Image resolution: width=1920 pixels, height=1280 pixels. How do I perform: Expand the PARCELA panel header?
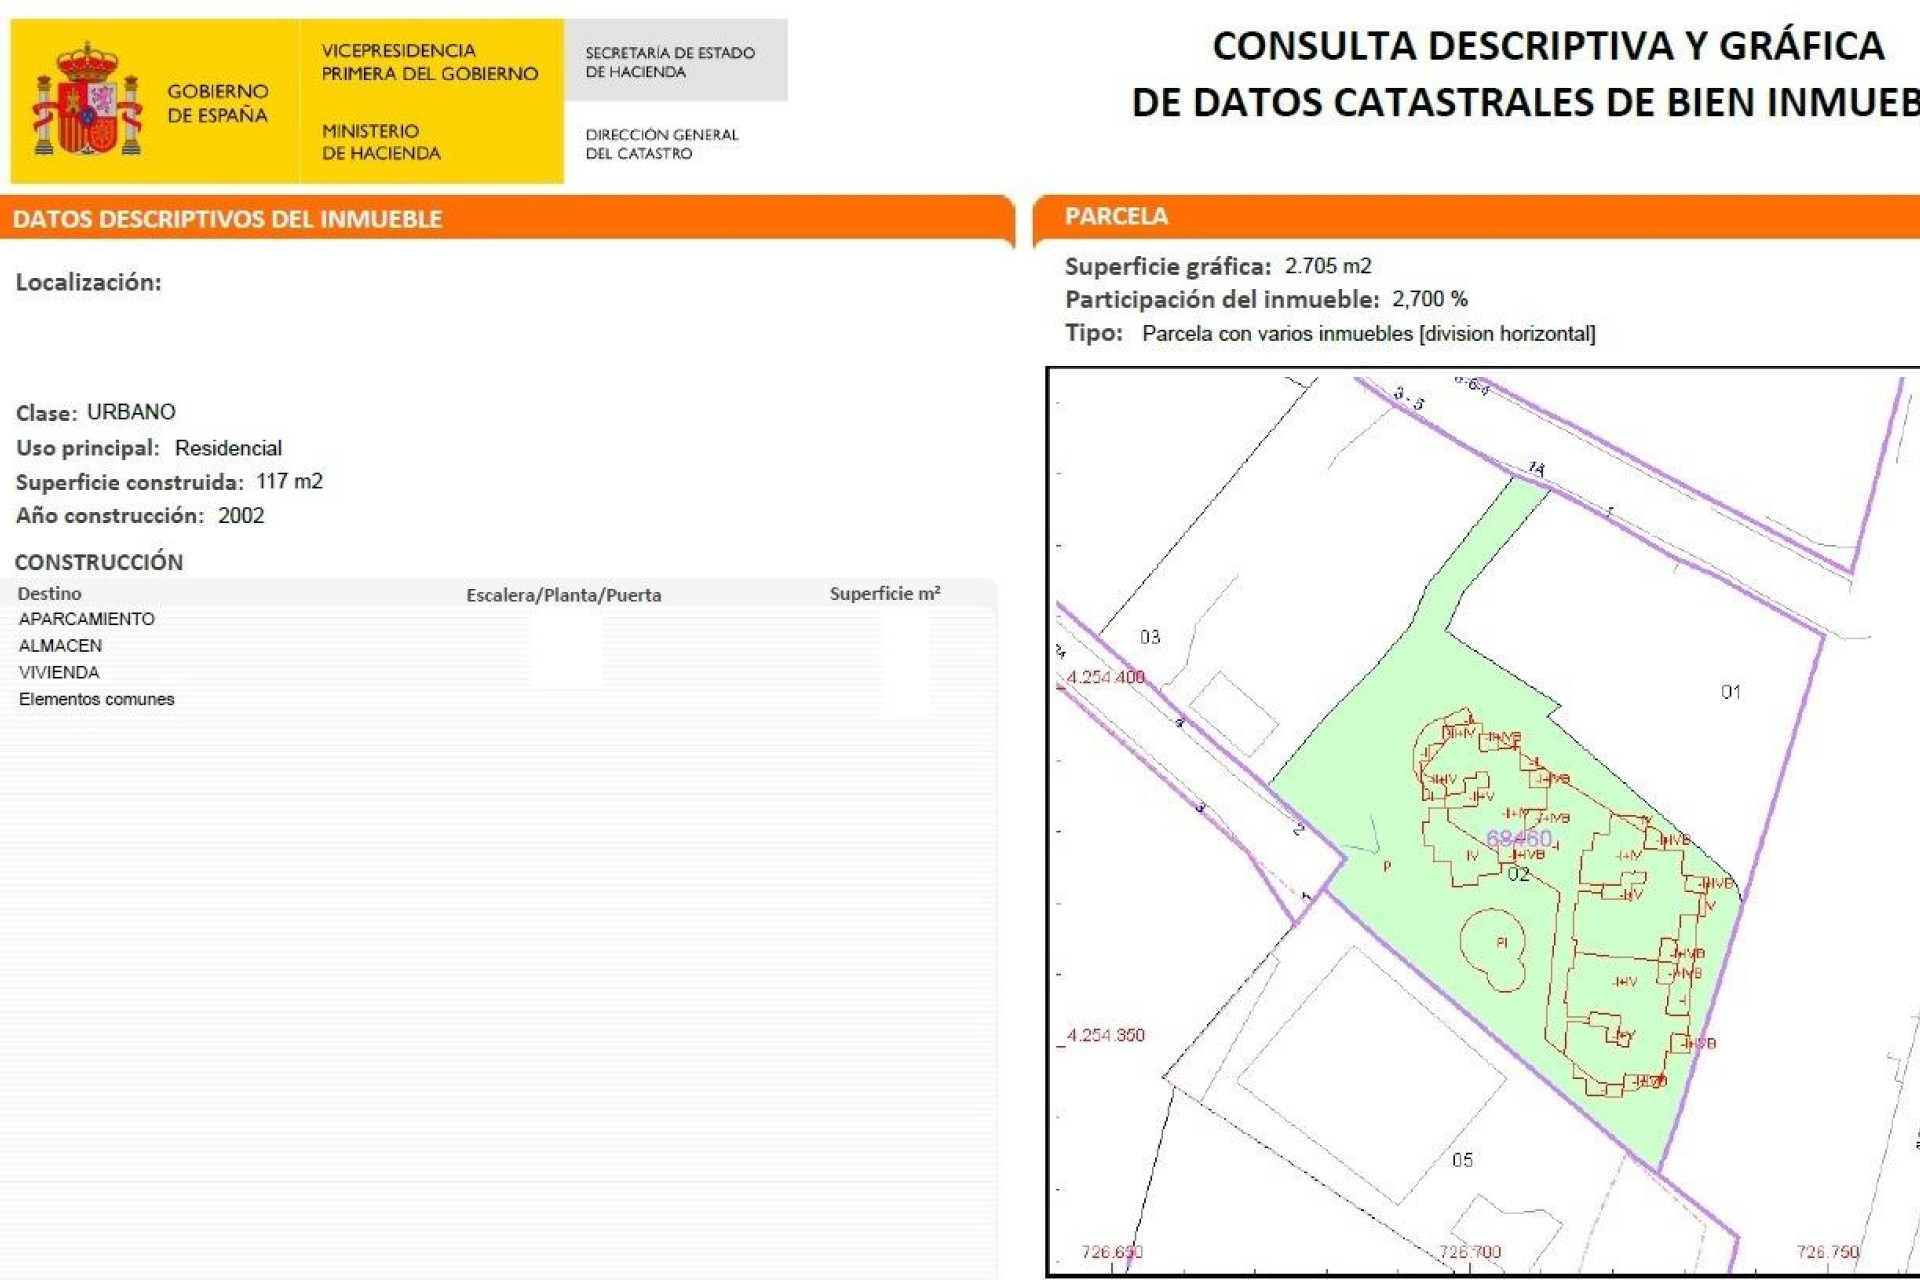point(1117,214)
